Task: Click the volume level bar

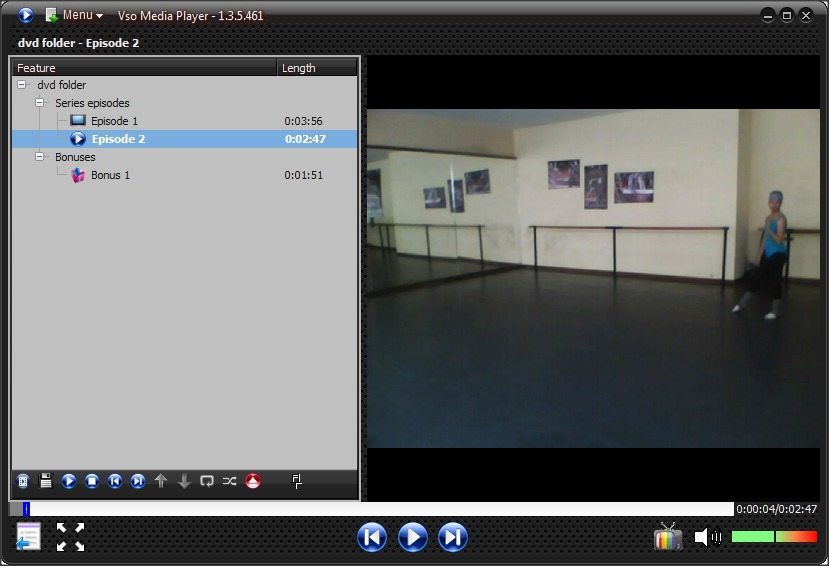Action: tap(775, 537)
